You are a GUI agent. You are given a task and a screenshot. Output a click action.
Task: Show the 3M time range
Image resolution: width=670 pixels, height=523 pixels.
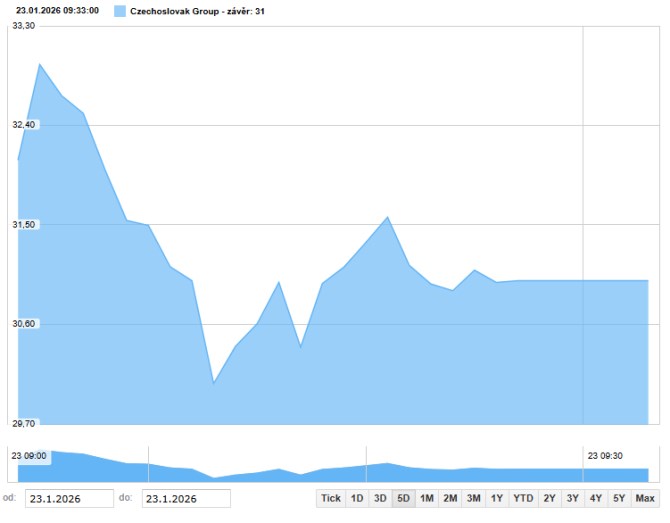pos(473,498)
